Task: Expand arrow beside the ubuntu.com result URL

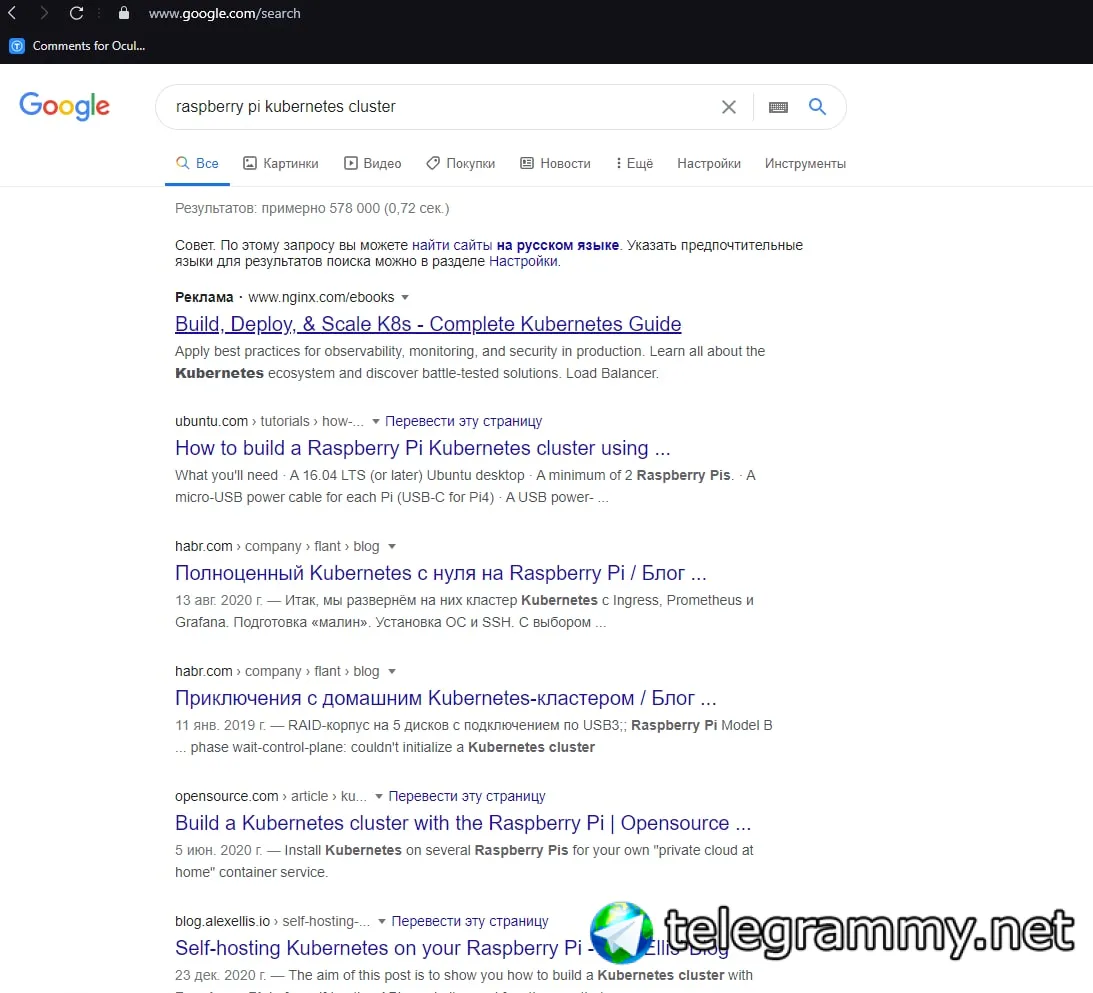Action: pyautogui.click(x=376, y=422)
